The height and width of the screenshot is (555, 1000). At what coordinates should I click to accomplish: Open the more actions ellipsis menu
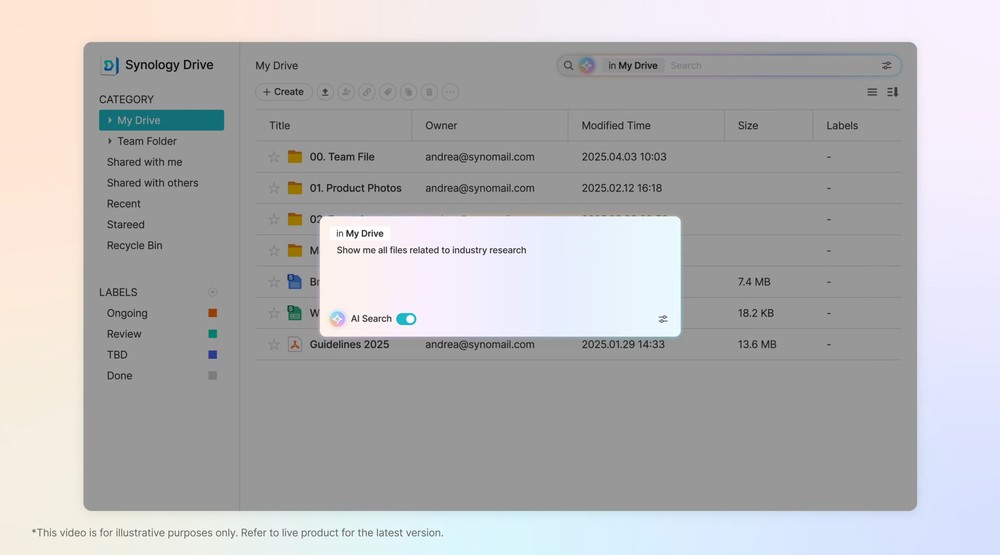point(450,92)
